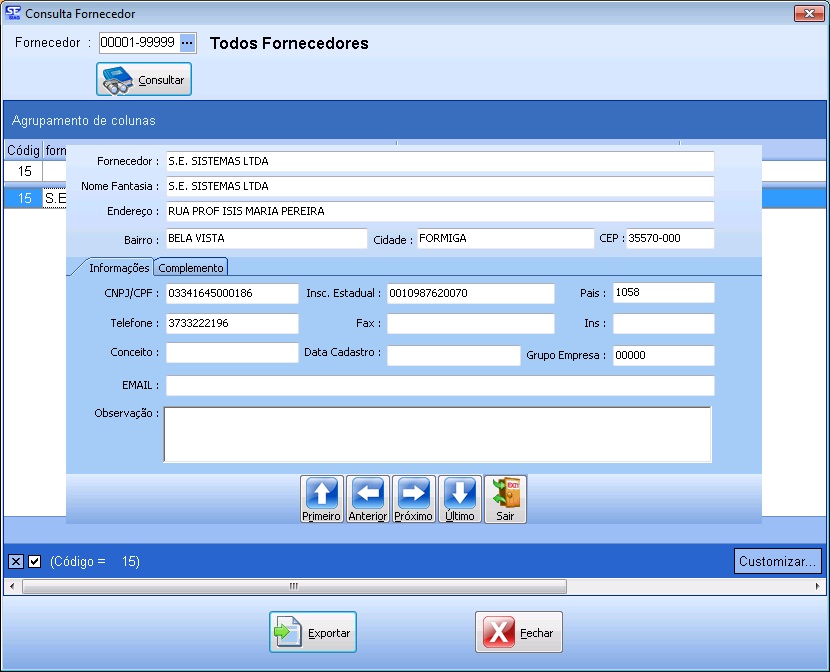The image size is (830, 672).
Task: Click the Consultar search button
Action: [144, 80]
